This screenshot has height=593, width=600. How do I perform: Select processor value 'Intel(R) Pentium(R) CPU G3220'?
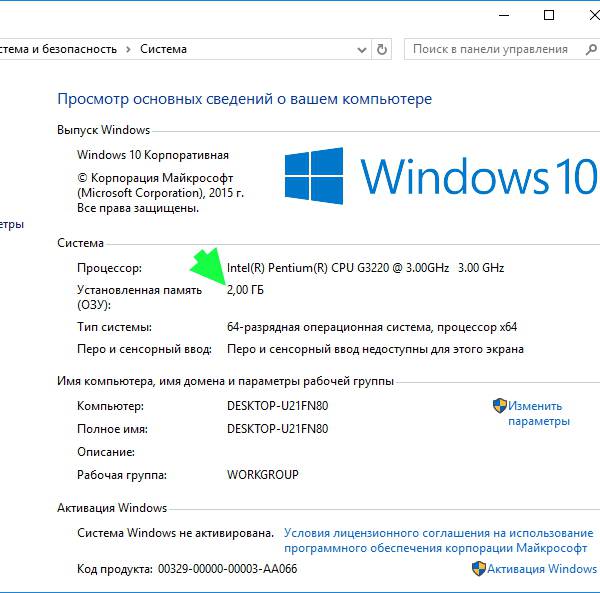308,267
